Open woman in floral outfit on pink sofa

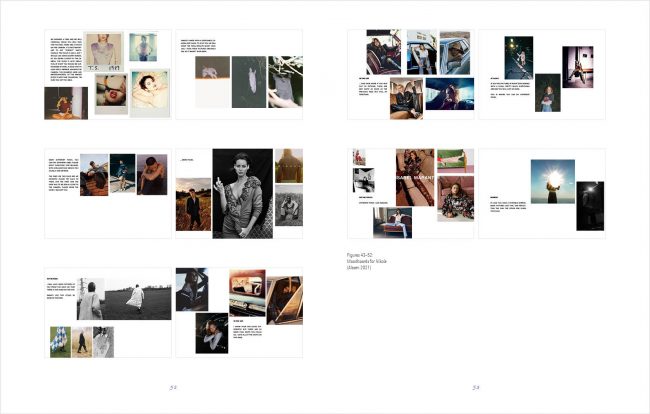tap(456, 199)
